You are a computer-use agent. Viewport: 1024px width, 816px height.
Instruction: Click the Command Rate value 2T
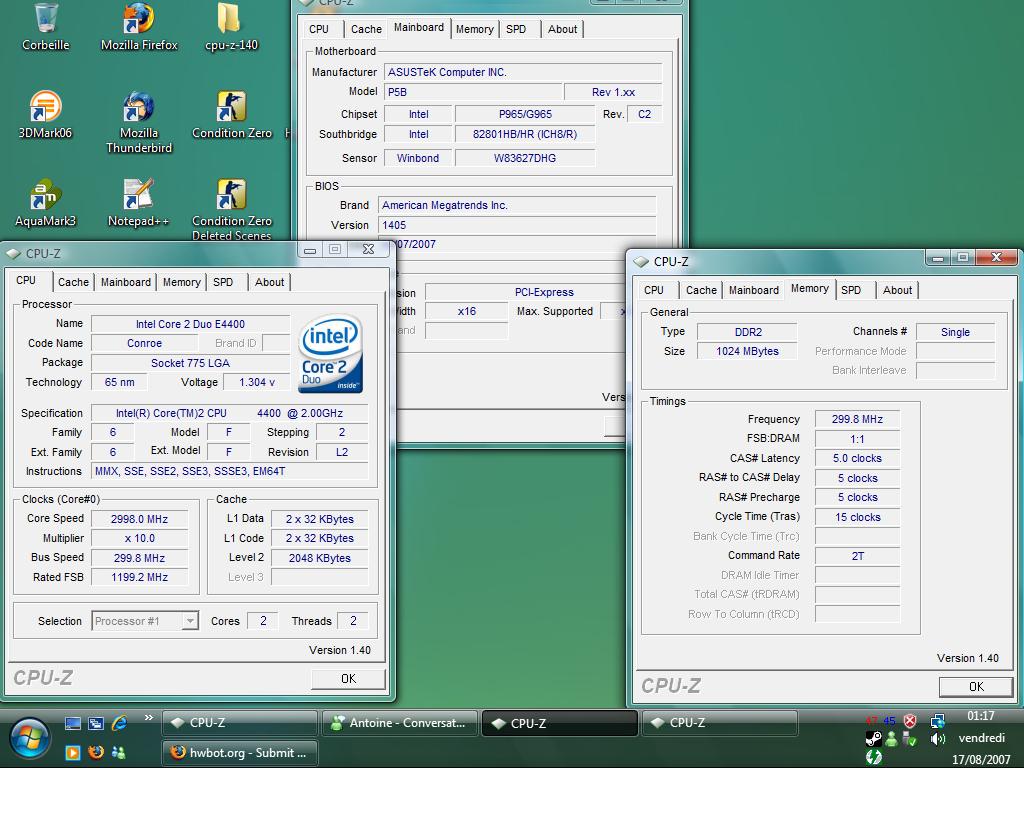click(x=857, y=556)
